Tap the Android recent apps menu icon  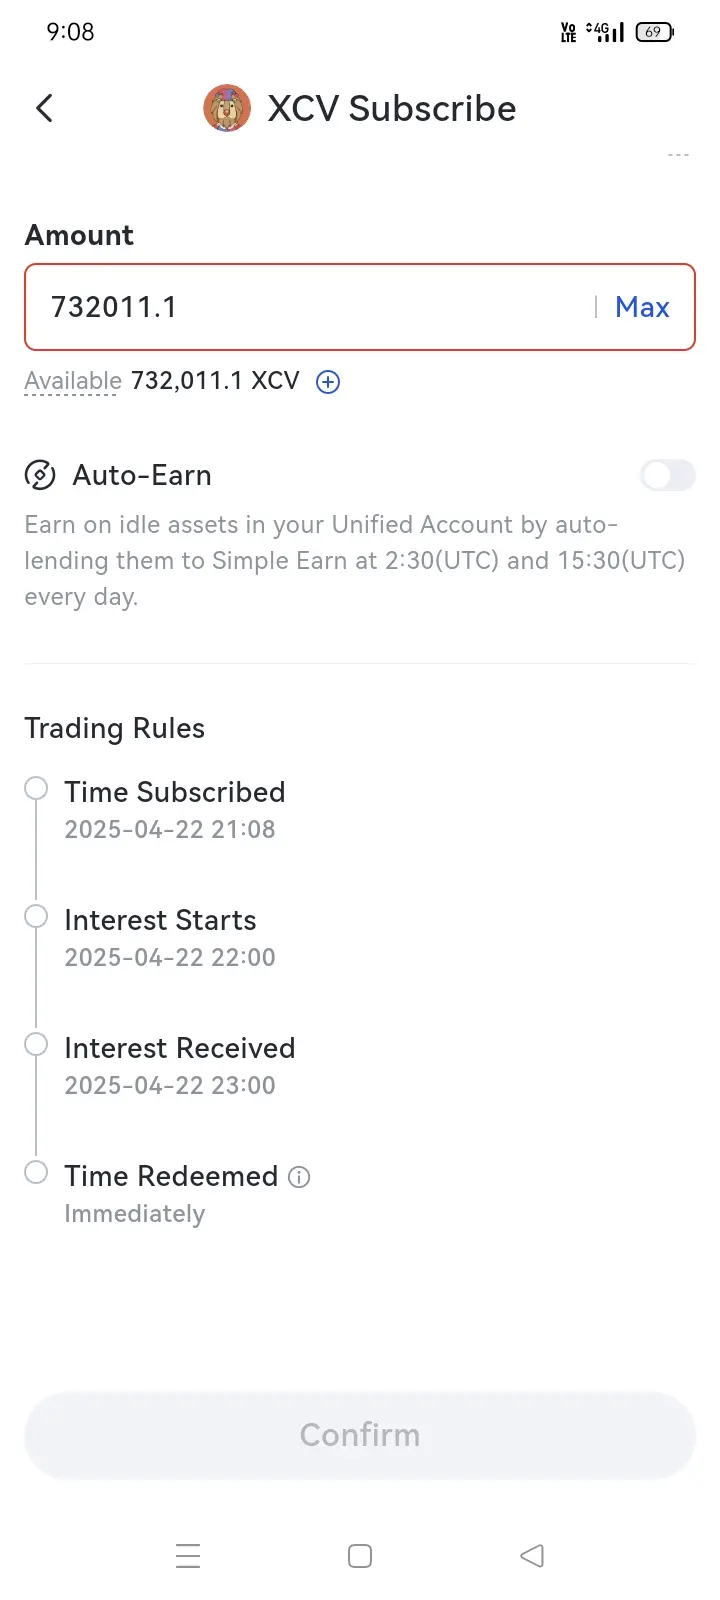188,1556
